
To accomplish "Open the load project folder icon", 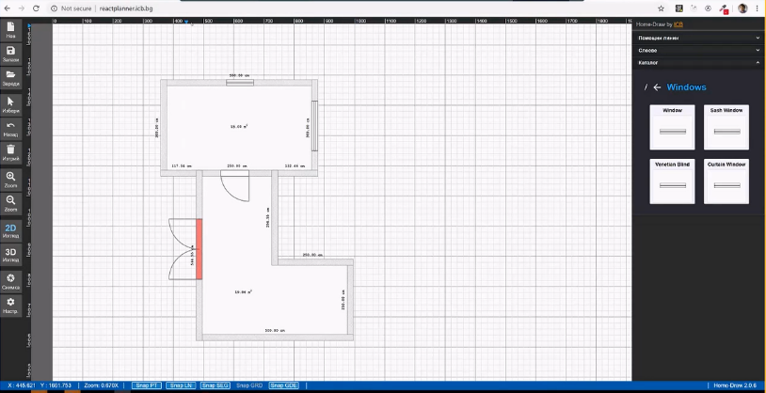I will click(11, 78).
